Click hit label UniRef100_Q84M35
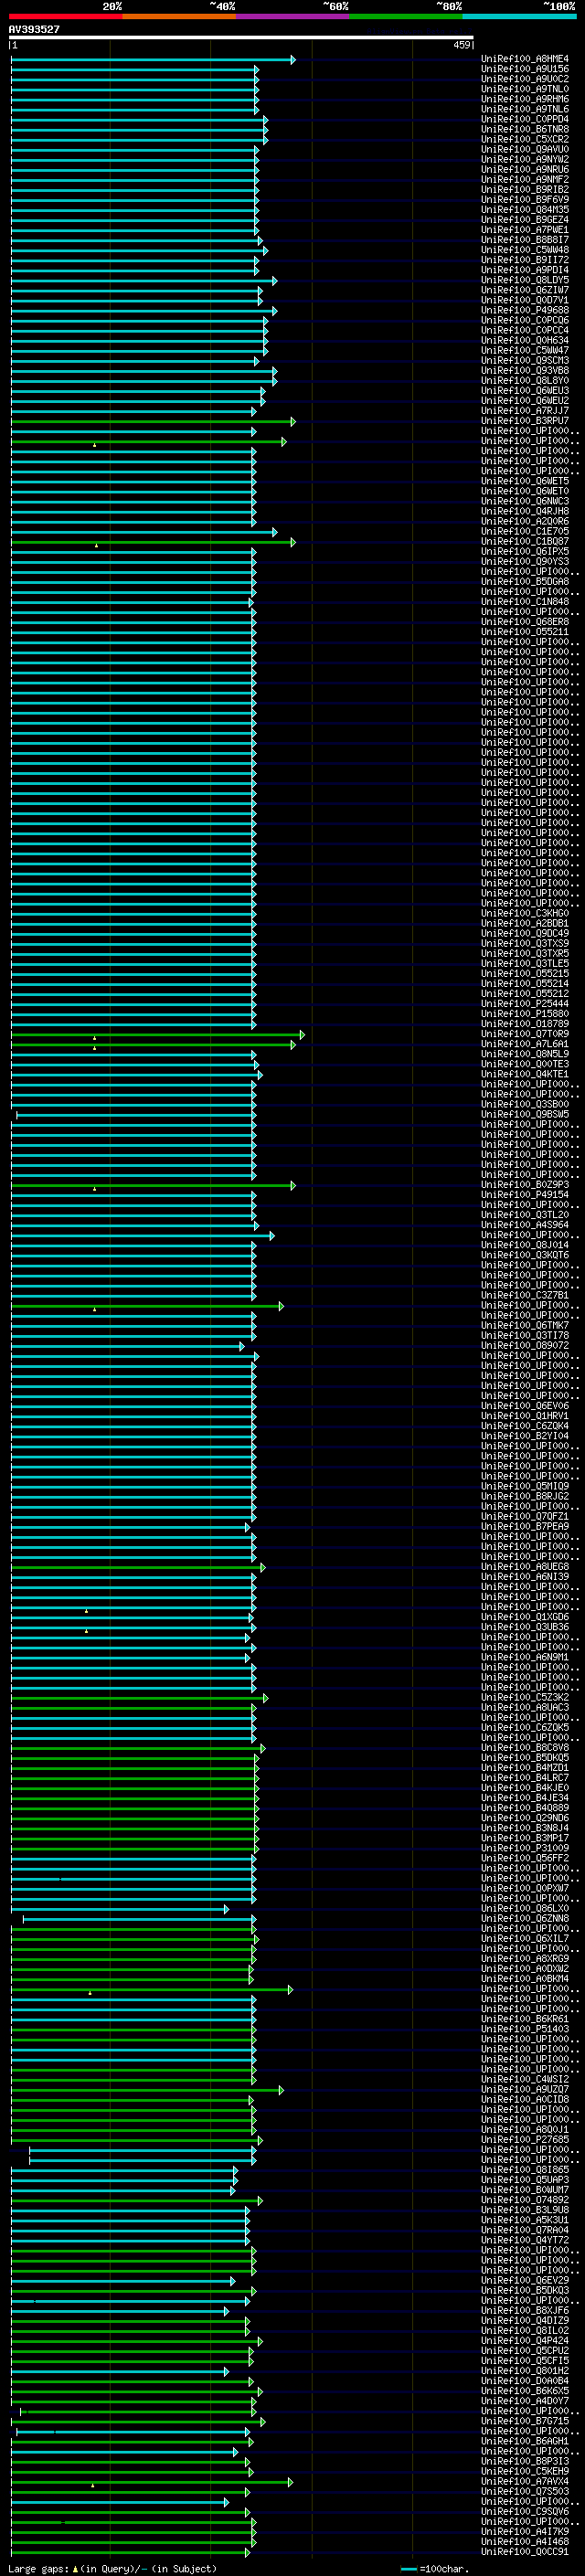Image resolution: width=585 pixels, height=2576 pixels. point(524,209)
